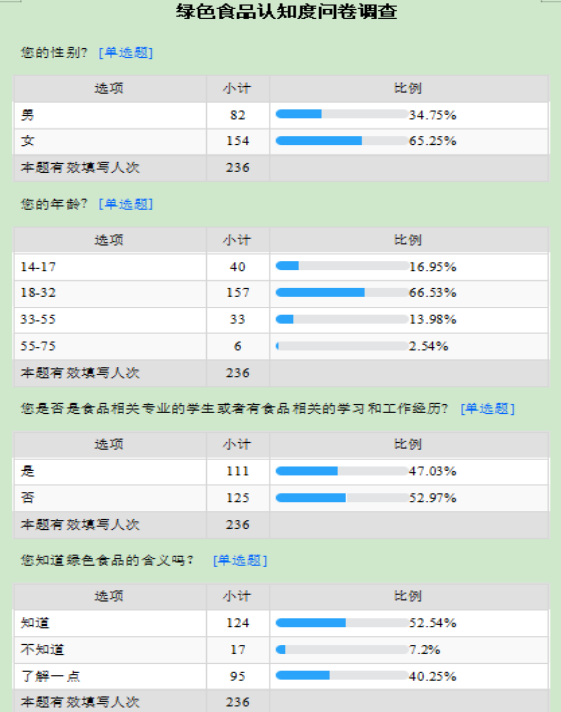Image resolution: width=561 pixels, height=712 pixels.
Task: Select the 33-55 age option row
Action: [x=281, y=319]
